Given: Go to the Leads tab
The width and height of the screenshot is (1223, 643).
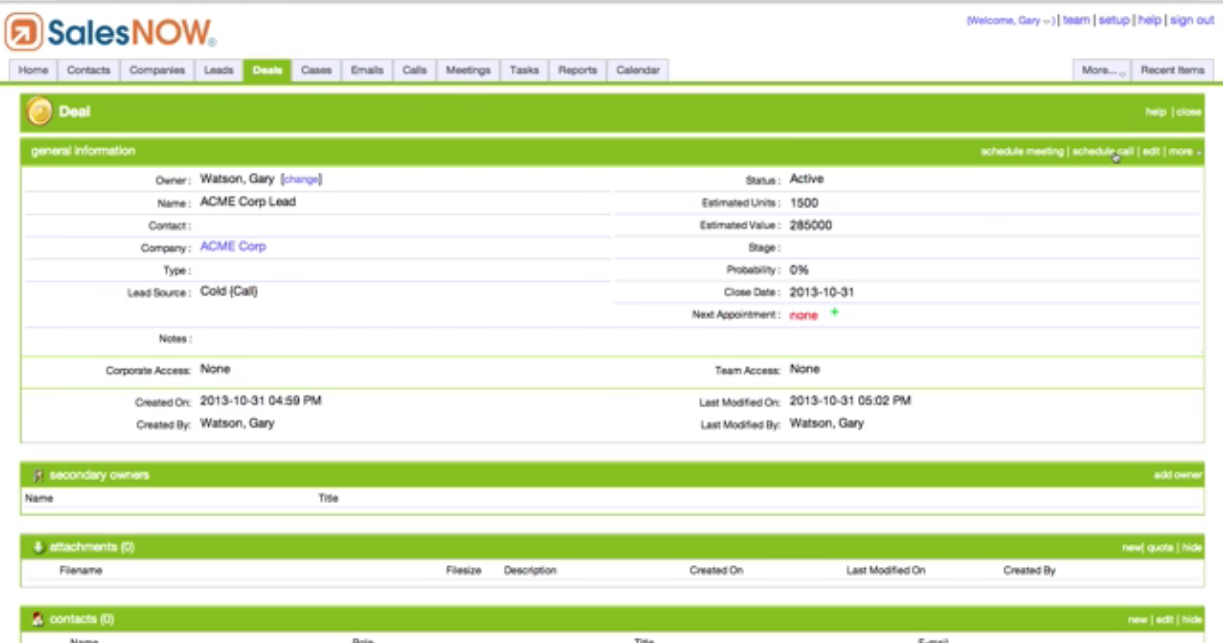Looking at the screenshot, I should [x=219, y=70].
